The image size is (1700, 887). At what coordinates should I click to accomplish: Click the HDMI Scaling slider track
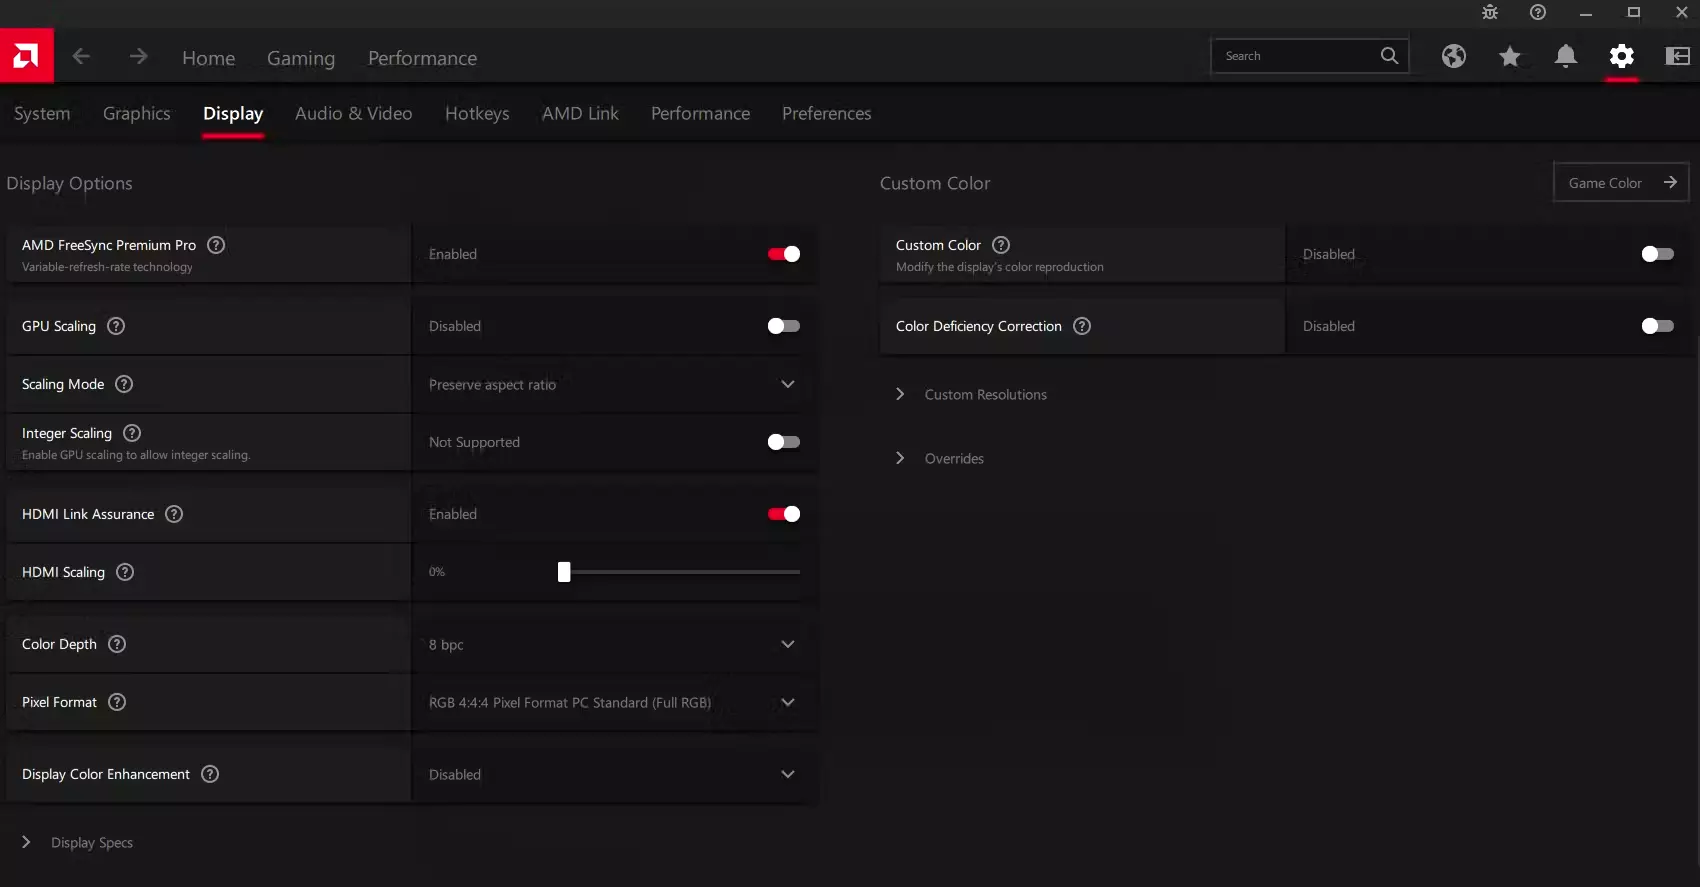(x=680, y=572)
